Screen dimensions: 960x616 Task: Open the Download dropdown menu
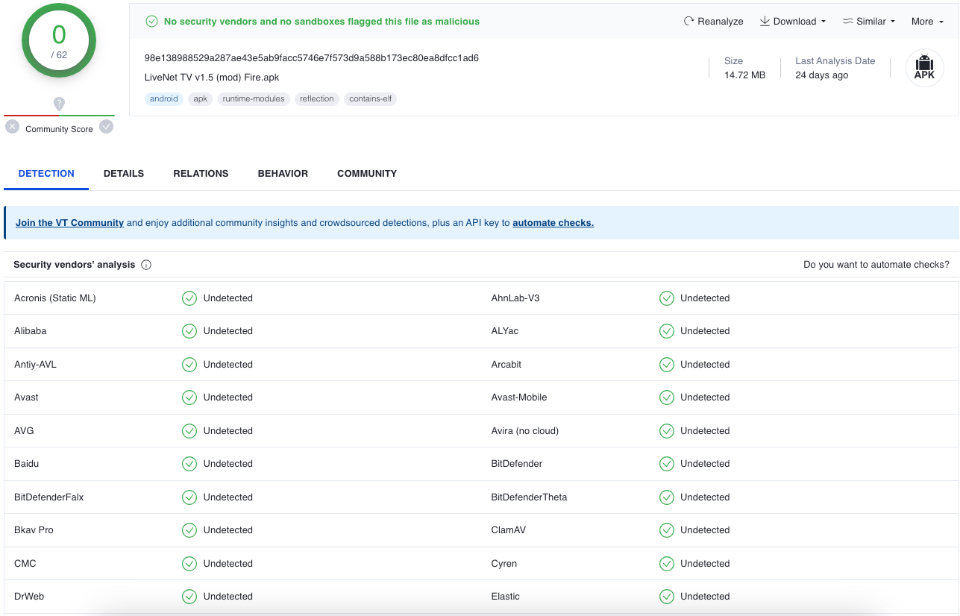pos(793,21)
